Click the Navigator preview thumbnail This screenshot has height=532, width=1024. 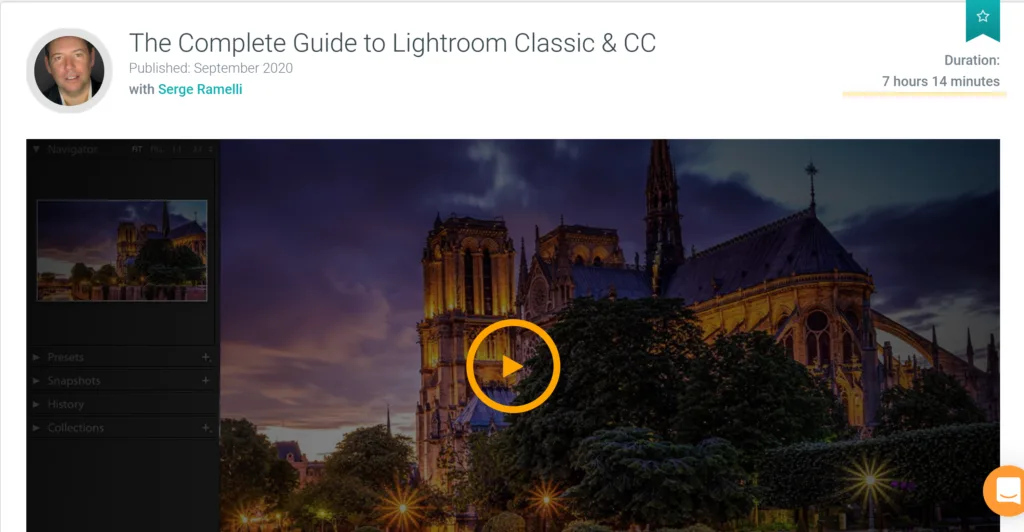(x=122, y=251)
